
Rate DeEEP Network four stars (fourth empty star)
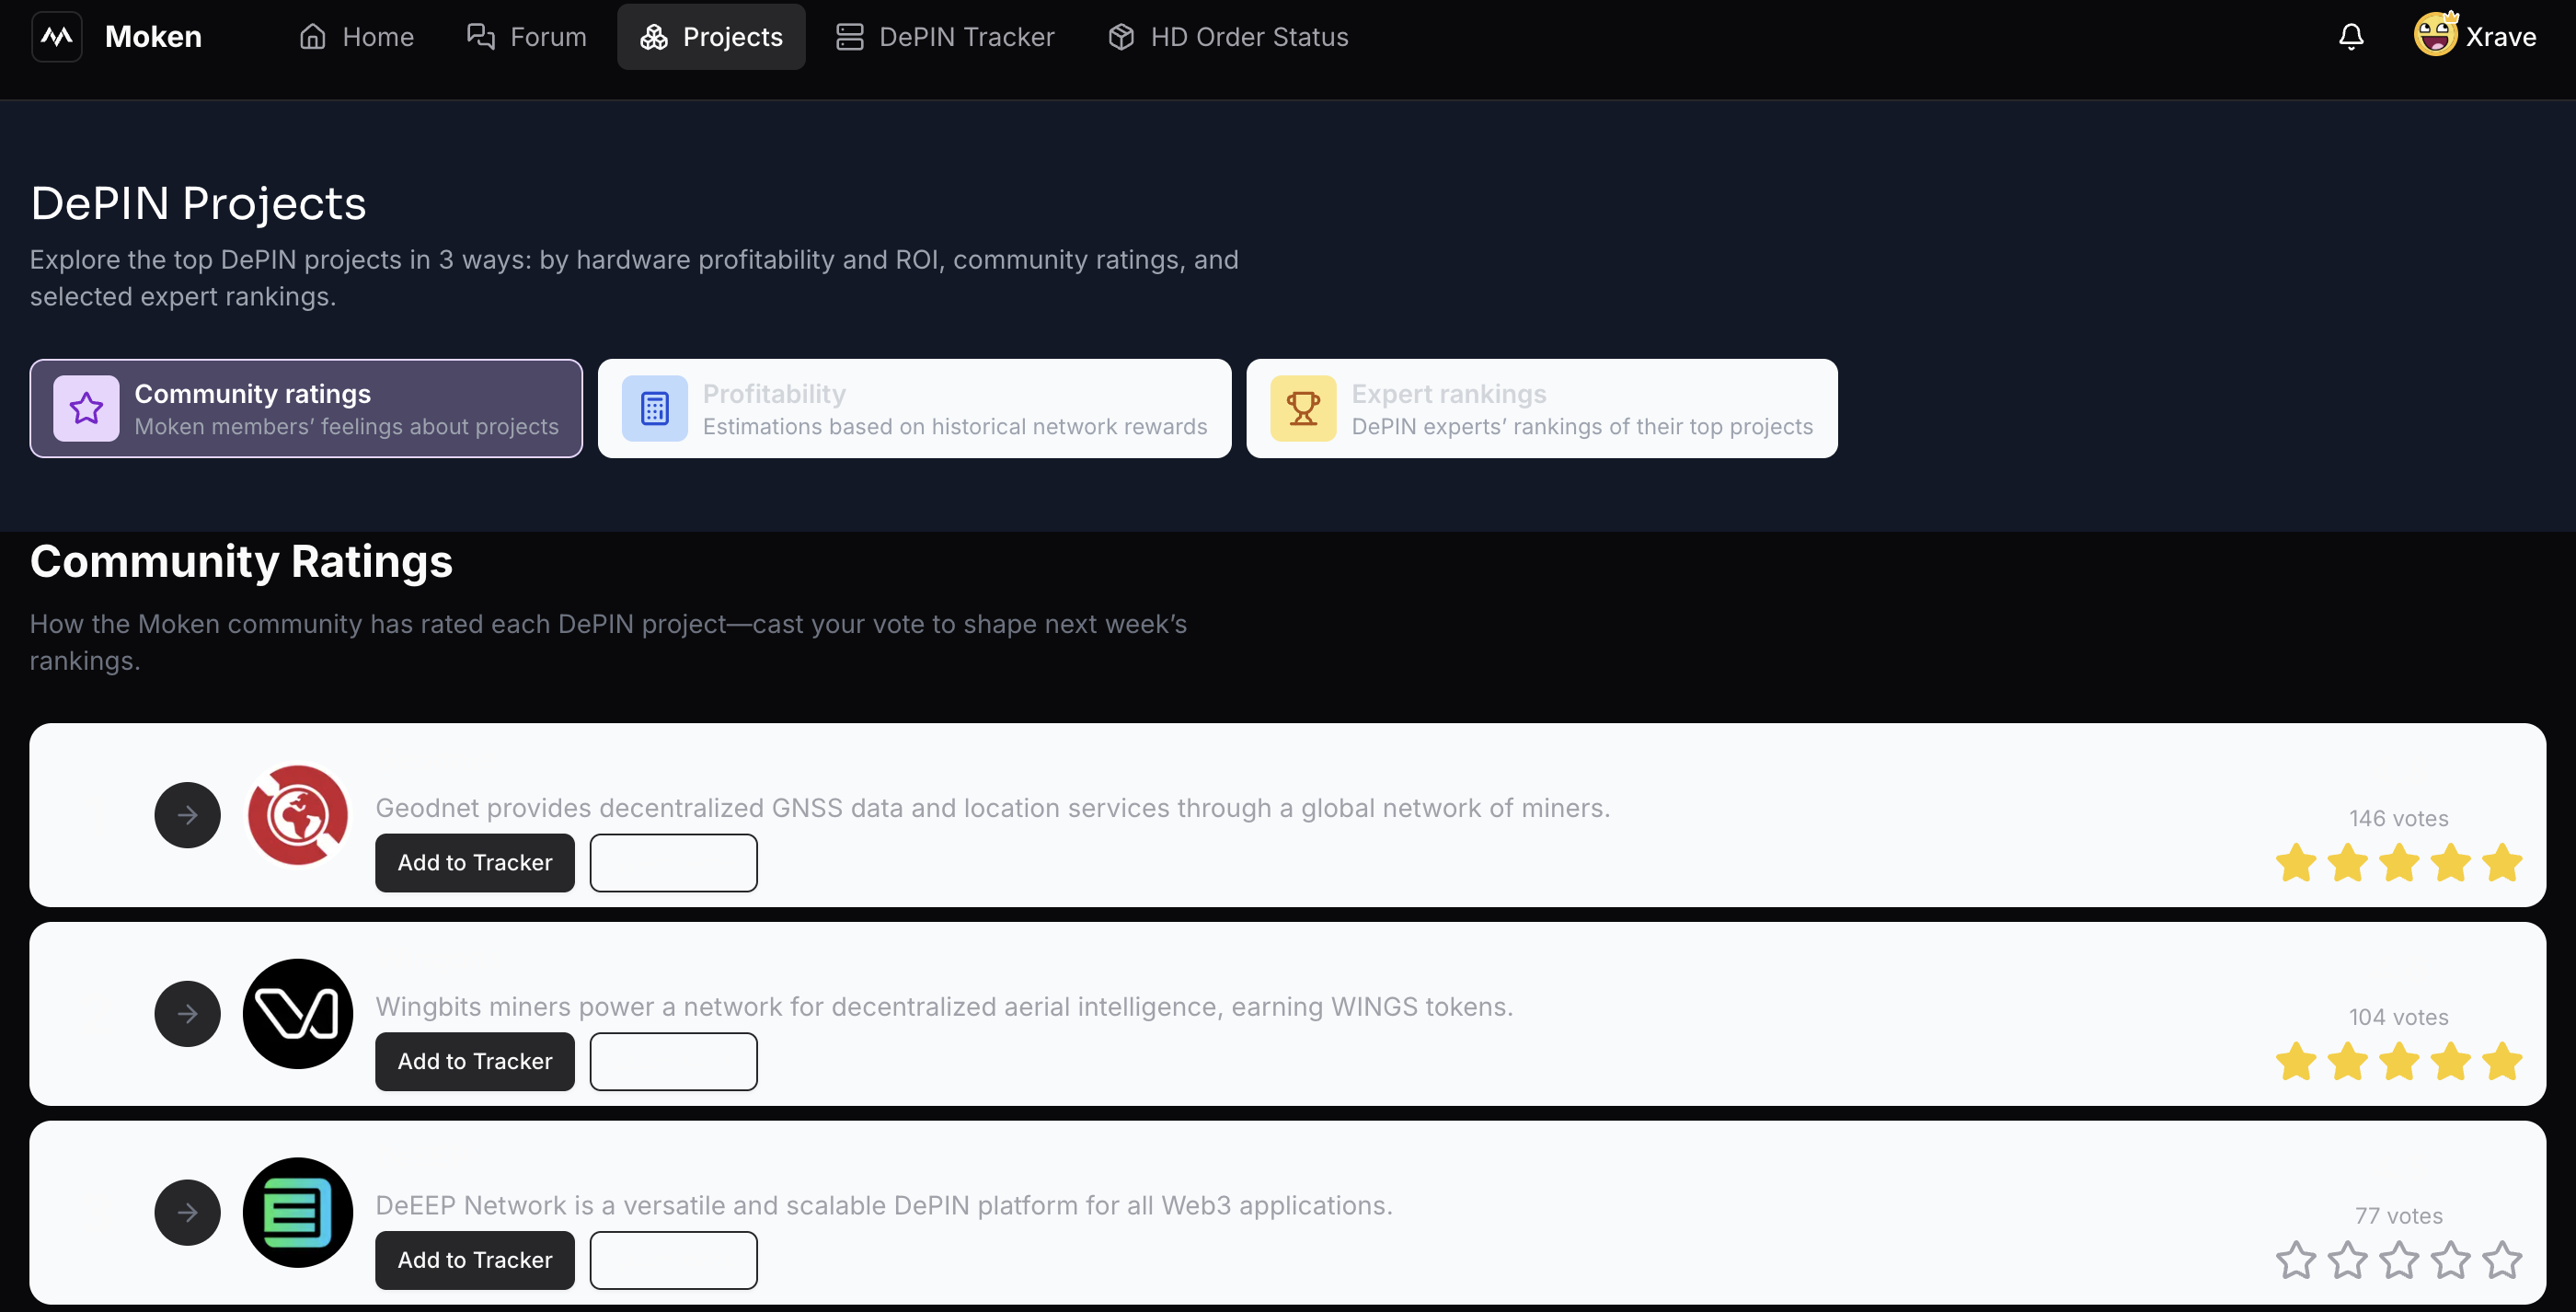tap(2451, 1260)
